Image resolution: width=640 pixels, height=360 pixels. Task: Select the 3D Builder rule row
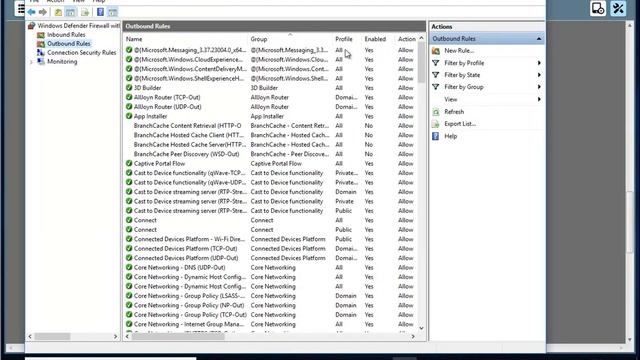coord(271,88)
